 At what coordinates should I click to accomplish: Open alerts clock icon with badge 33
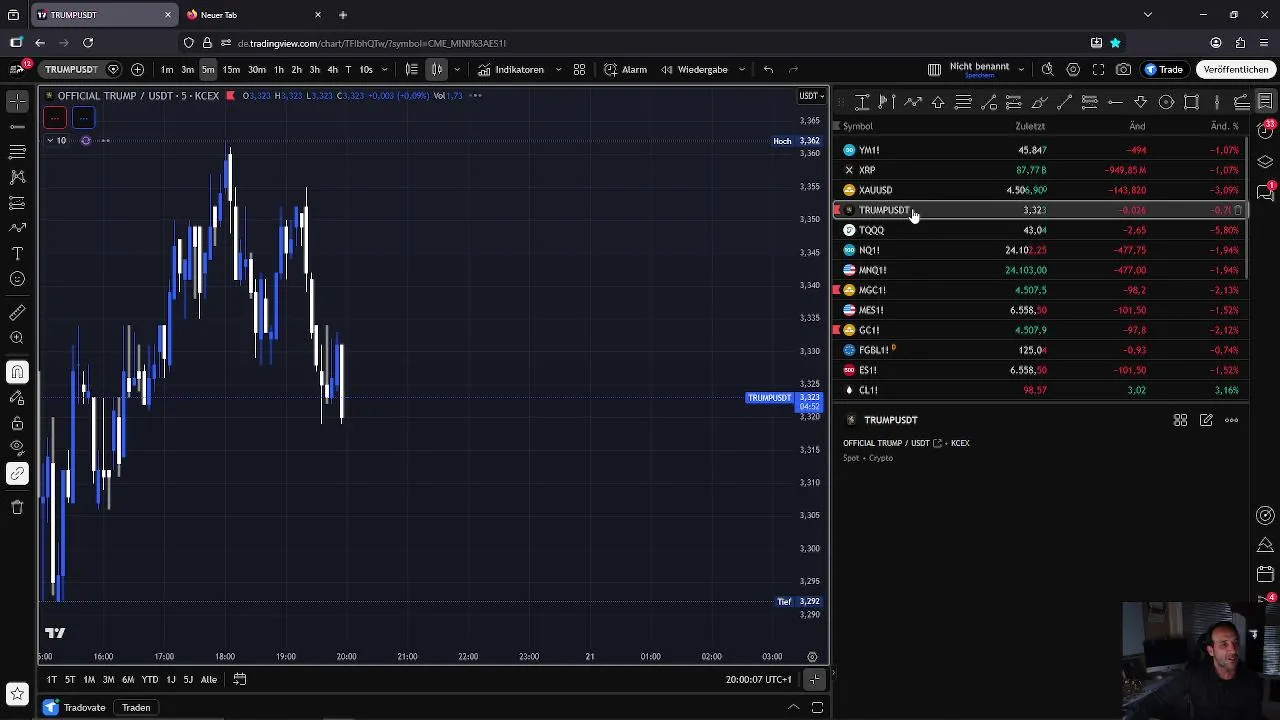coord(1265,131)
